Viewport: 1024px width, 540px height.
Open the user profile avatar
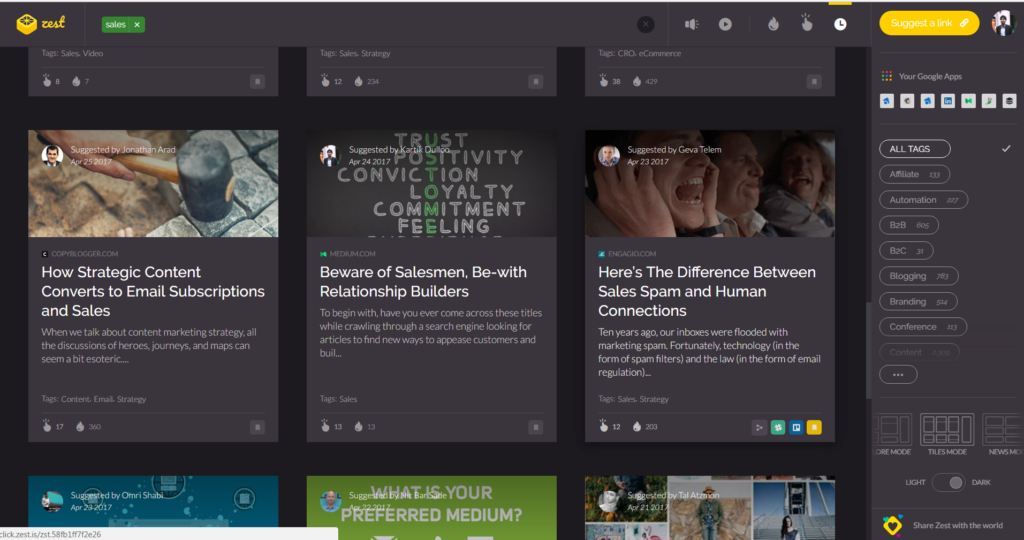(x=1003, y=24)
